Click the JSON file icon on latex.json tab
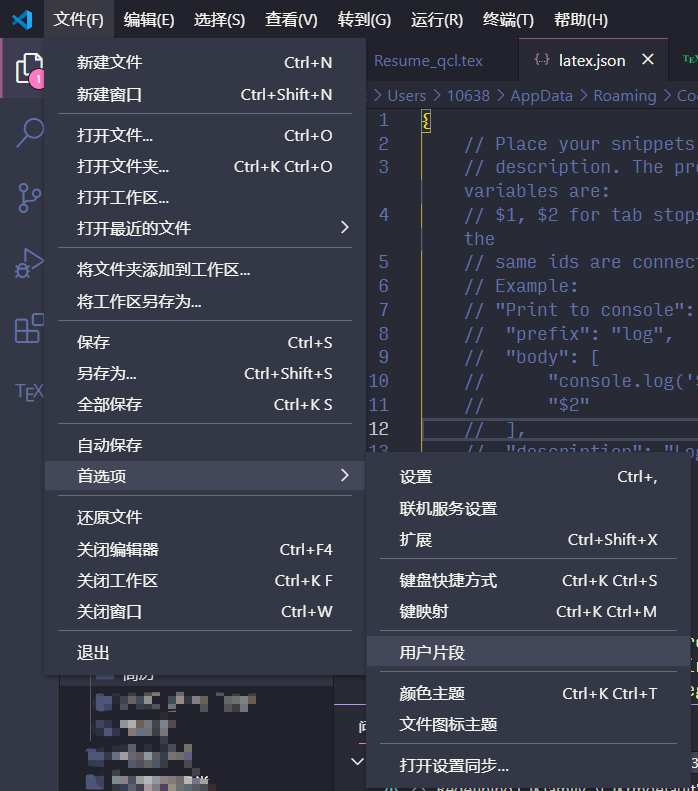The height and width of the screenshot is (791, 698). tap(542, 60)
